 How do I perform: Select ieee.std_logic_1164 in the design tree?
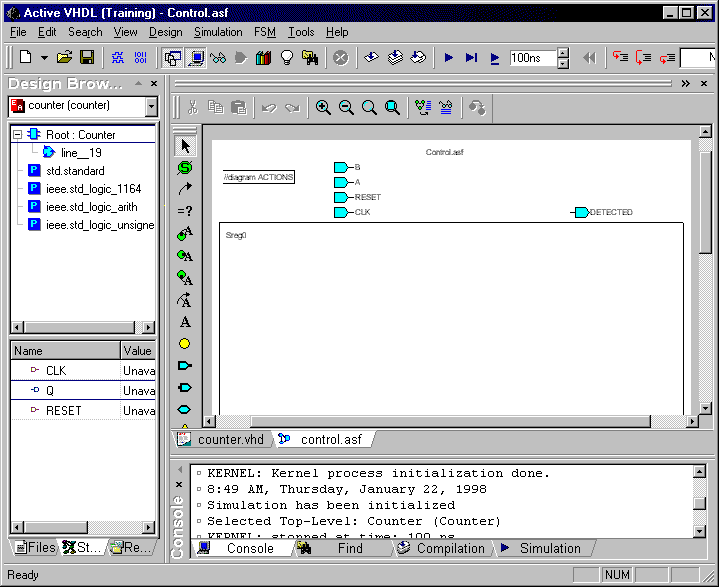[x=93, y=189]
